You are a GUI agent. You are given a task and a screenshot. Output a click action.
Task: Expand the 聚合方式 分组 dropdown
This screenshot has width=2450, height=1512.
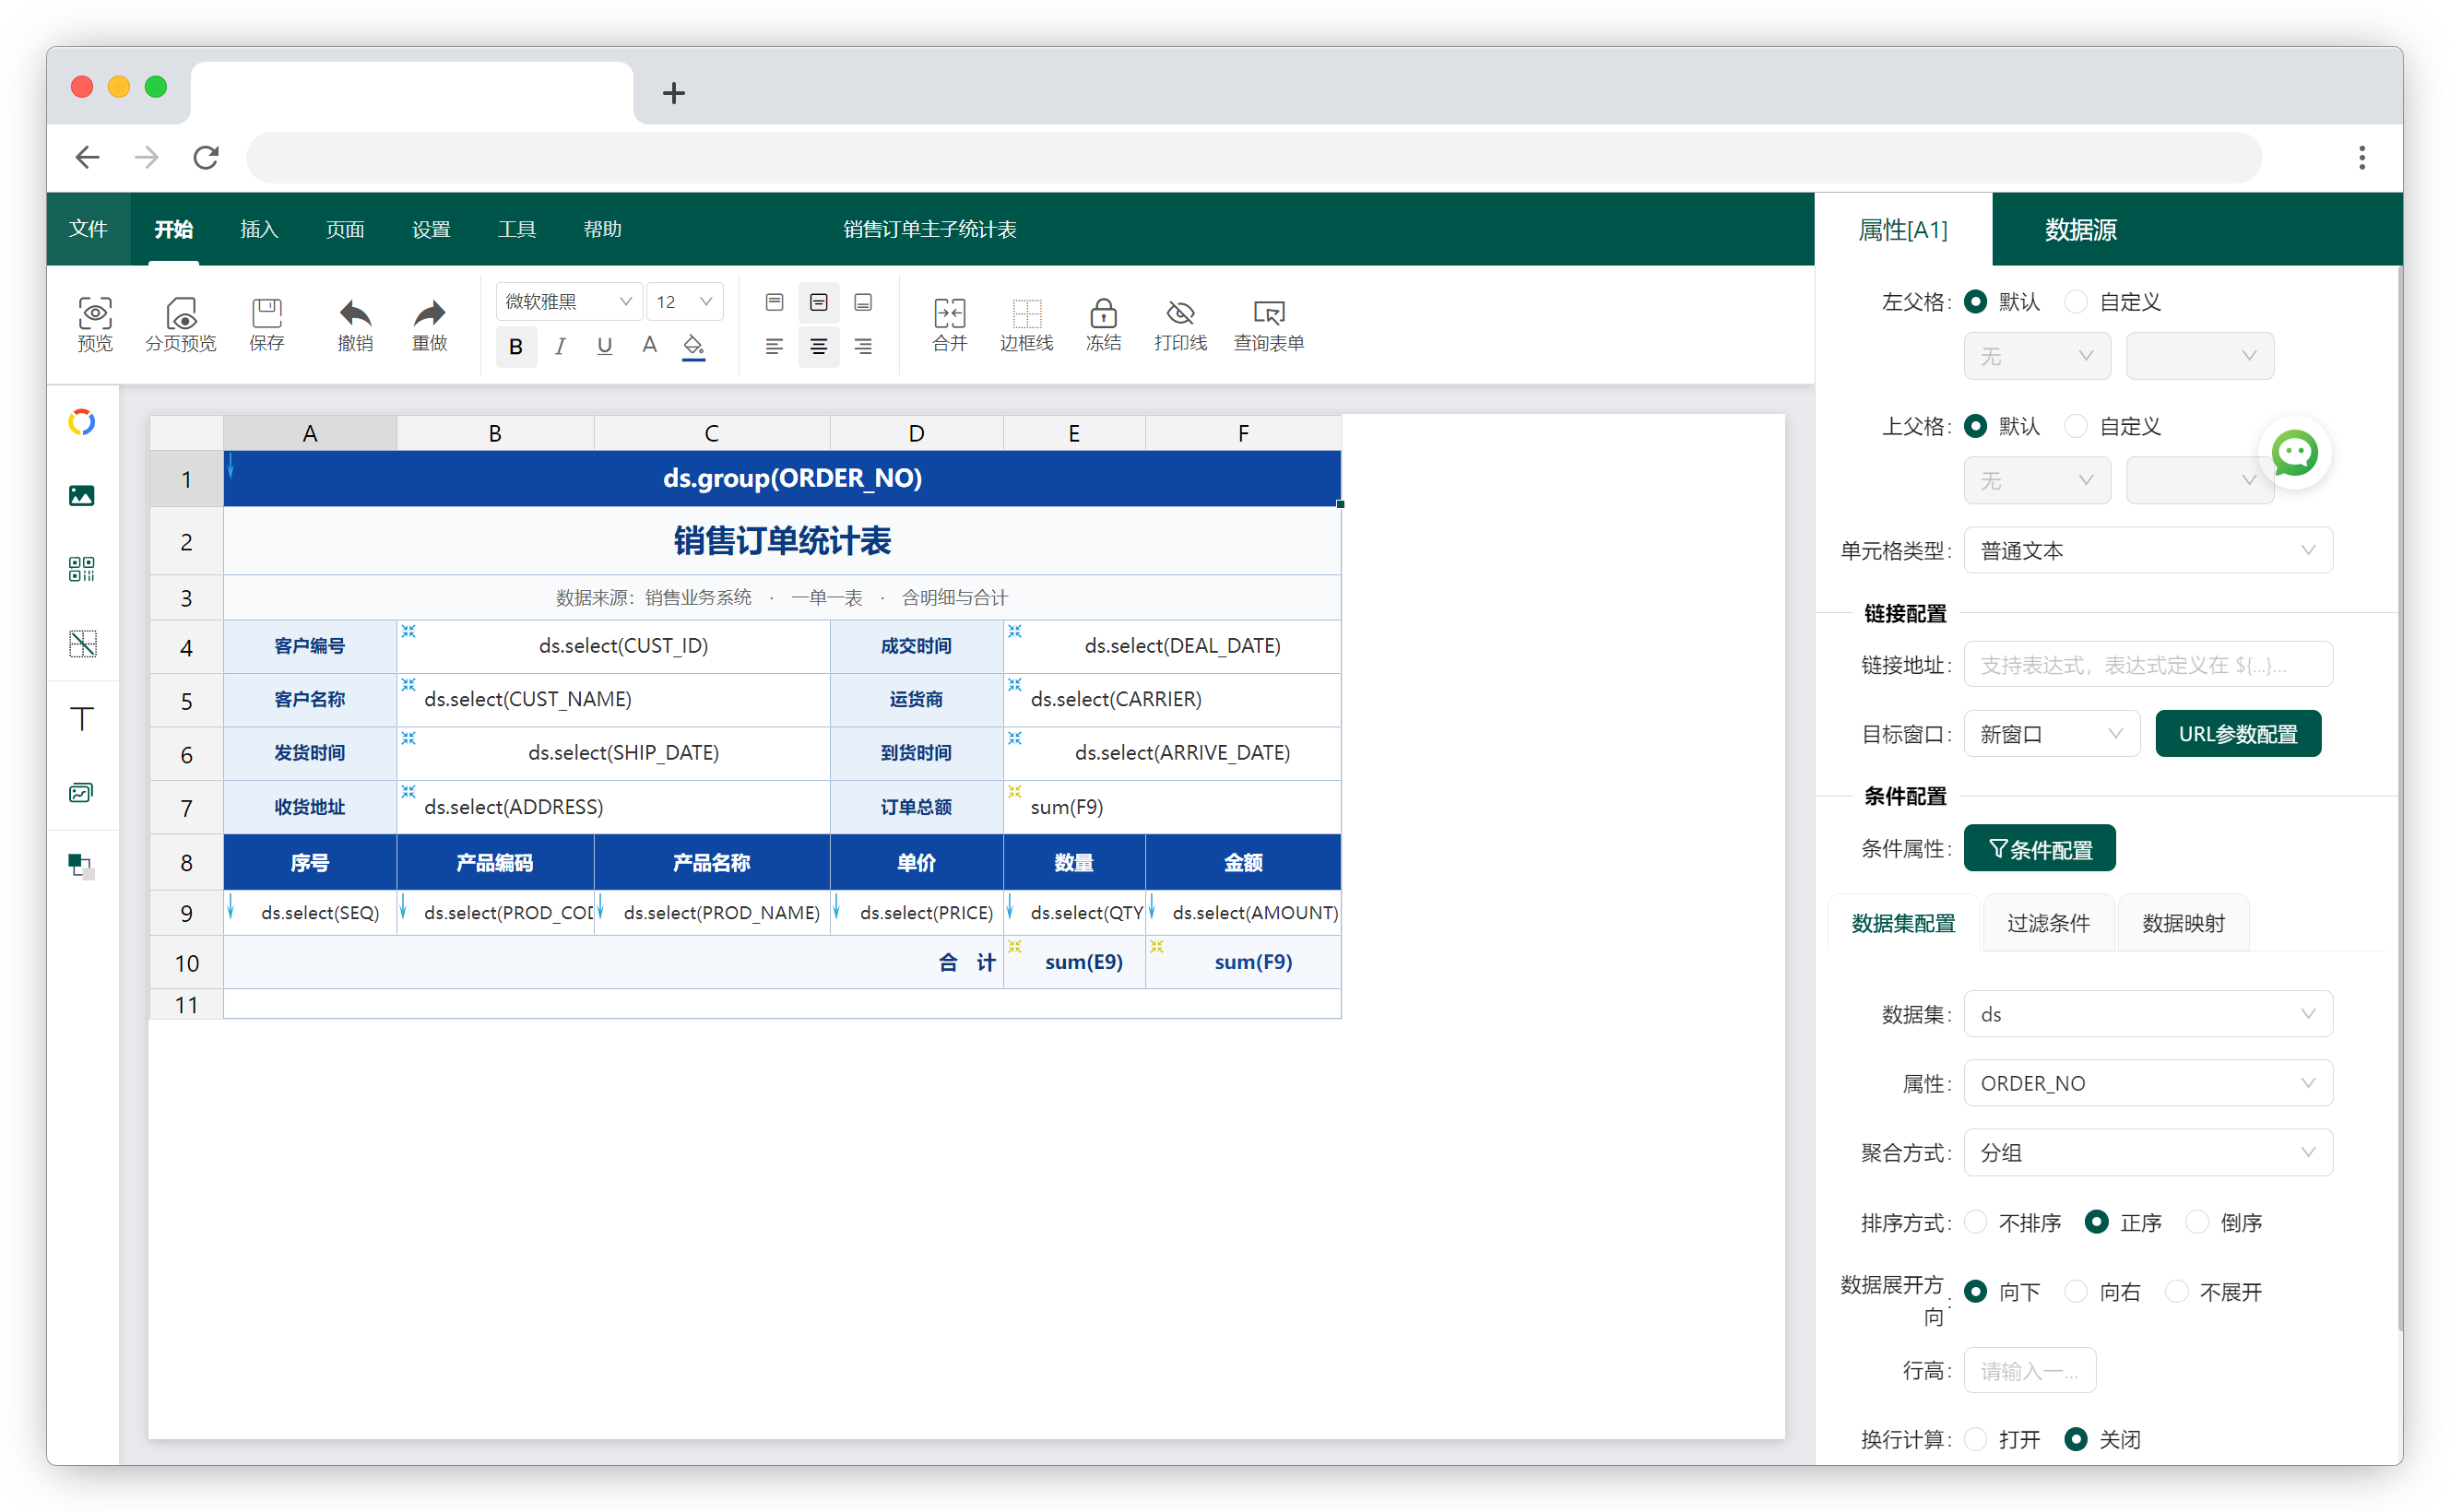(2148, 1153)
